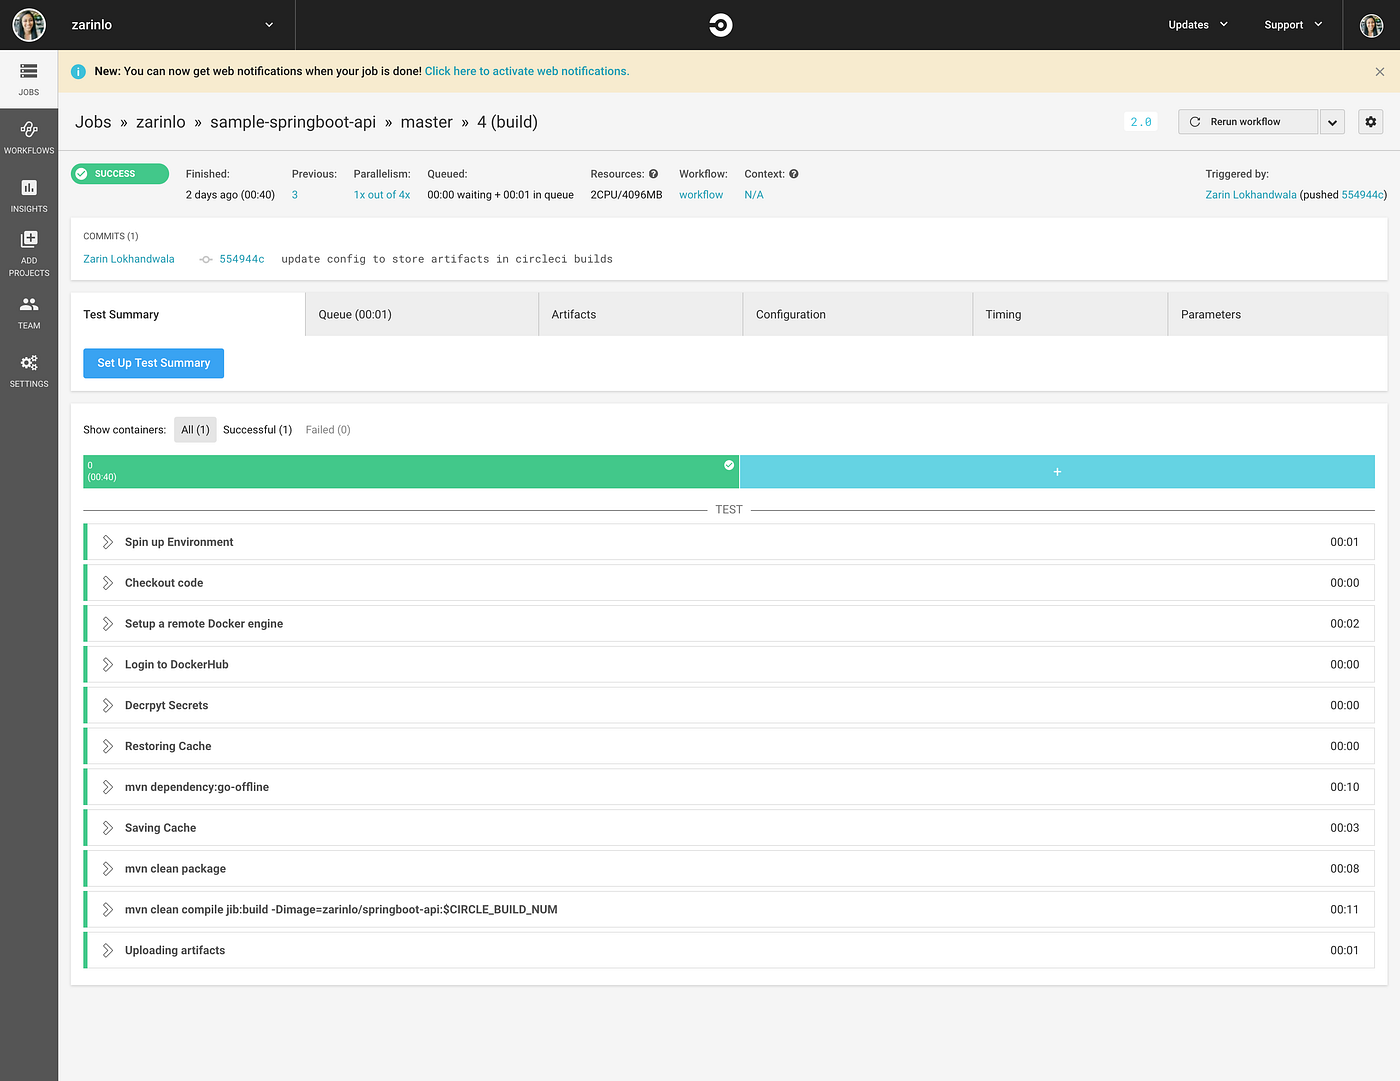Screen dimensions: 1400x1081
Task: Dismiss the web notifications banner
Action: tap(1379, 72)
